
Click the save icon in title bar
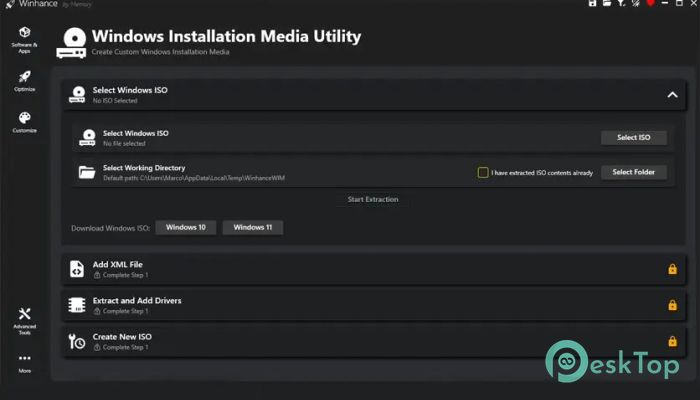point(592,3)
